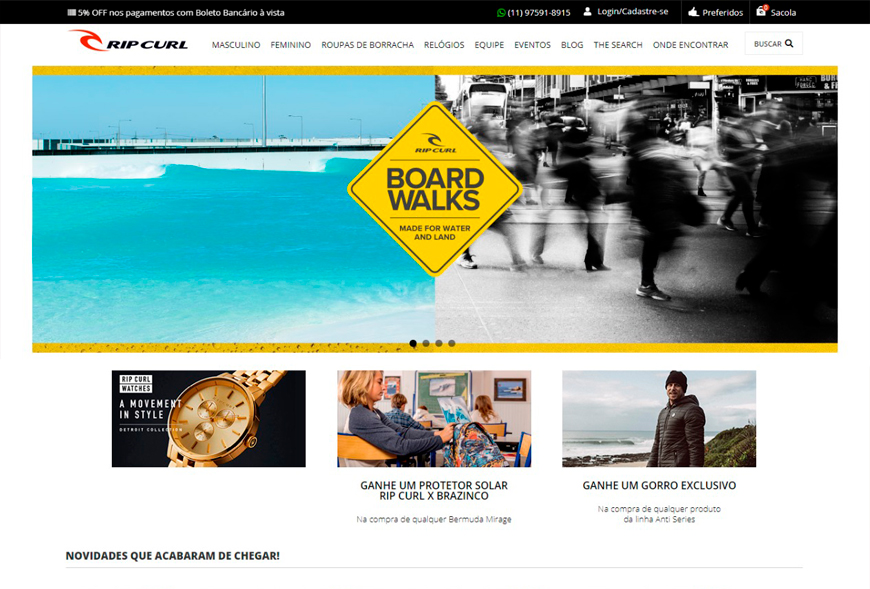The height and width of the screenshot is (589, 870).
Task: Click the Onde Encontrar link
Action: coord(690,45)
